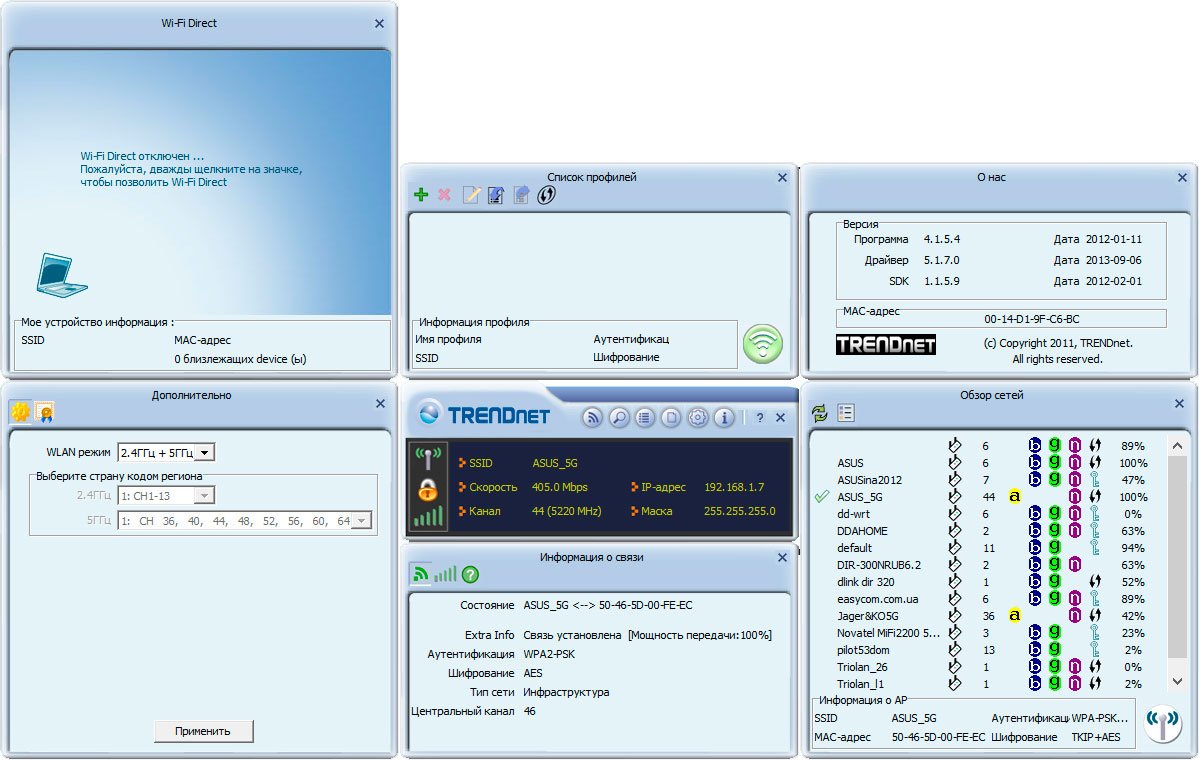
Task: Click the pencil edit profile icon
Action: coord(471,195)
